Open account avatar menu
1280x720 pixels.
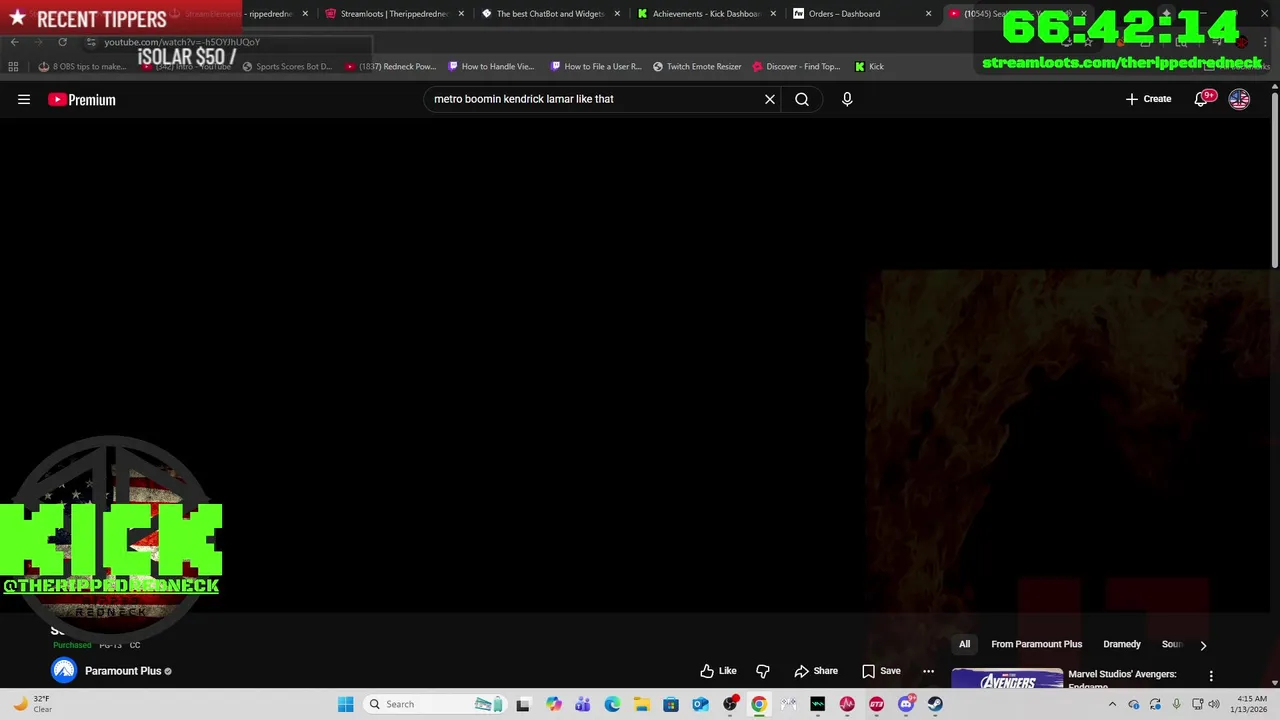click(x=1239, y=99)
